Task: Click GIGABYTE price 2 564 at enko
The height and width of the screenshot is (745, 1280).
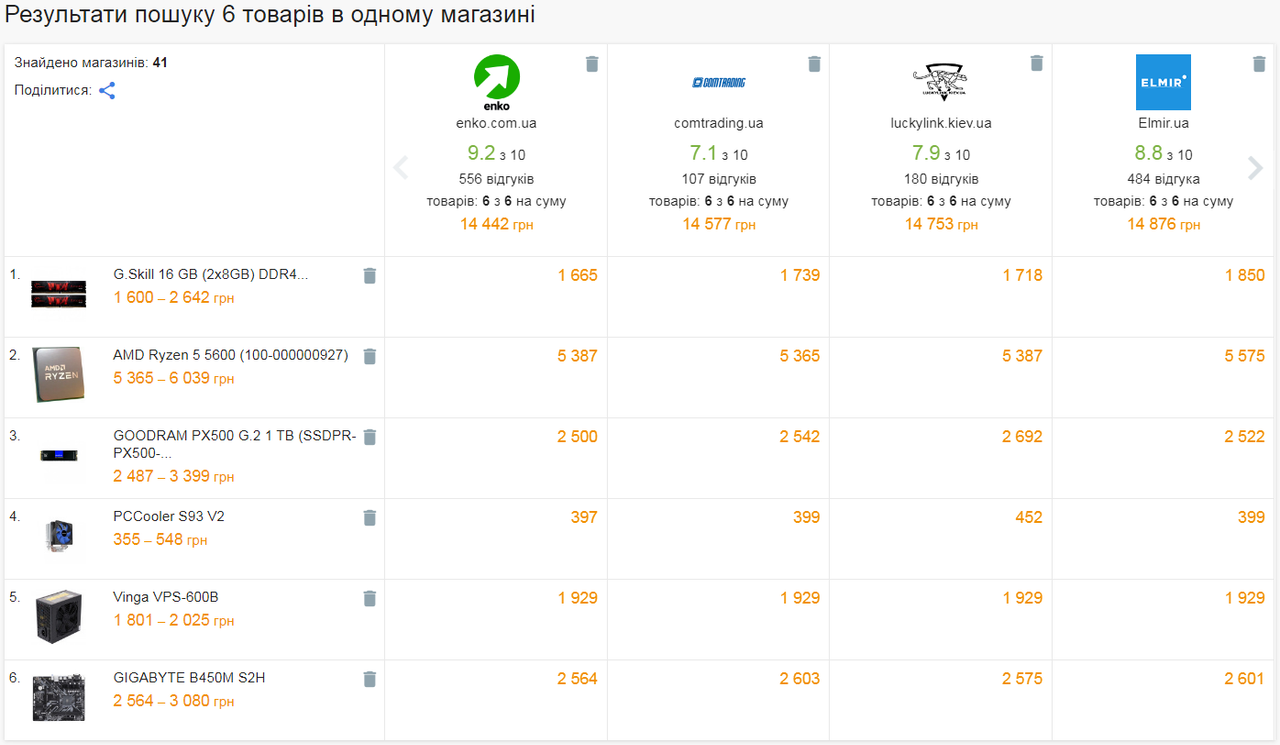Action: pyautogui.click(x=577, y=678)
